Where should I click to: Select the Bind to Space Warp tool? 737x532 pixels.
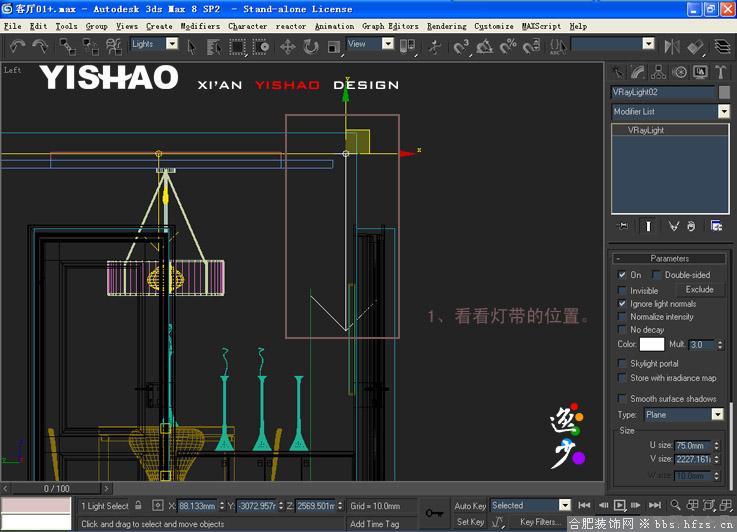point(113,47)
